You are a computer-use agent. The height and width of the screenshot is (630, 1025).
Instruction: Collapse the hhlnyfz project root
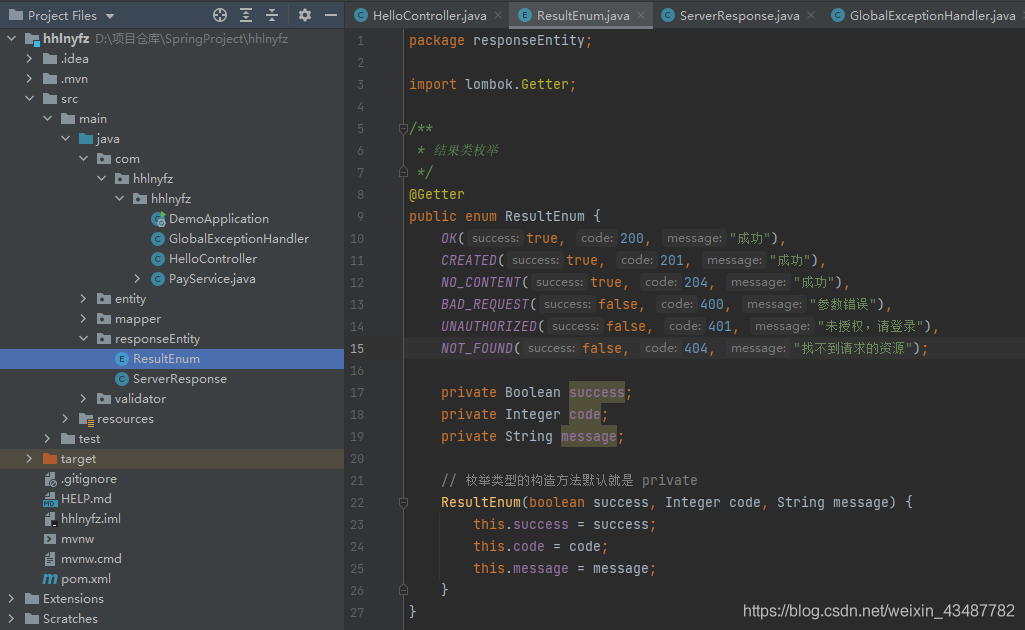(x=12, y=39)
